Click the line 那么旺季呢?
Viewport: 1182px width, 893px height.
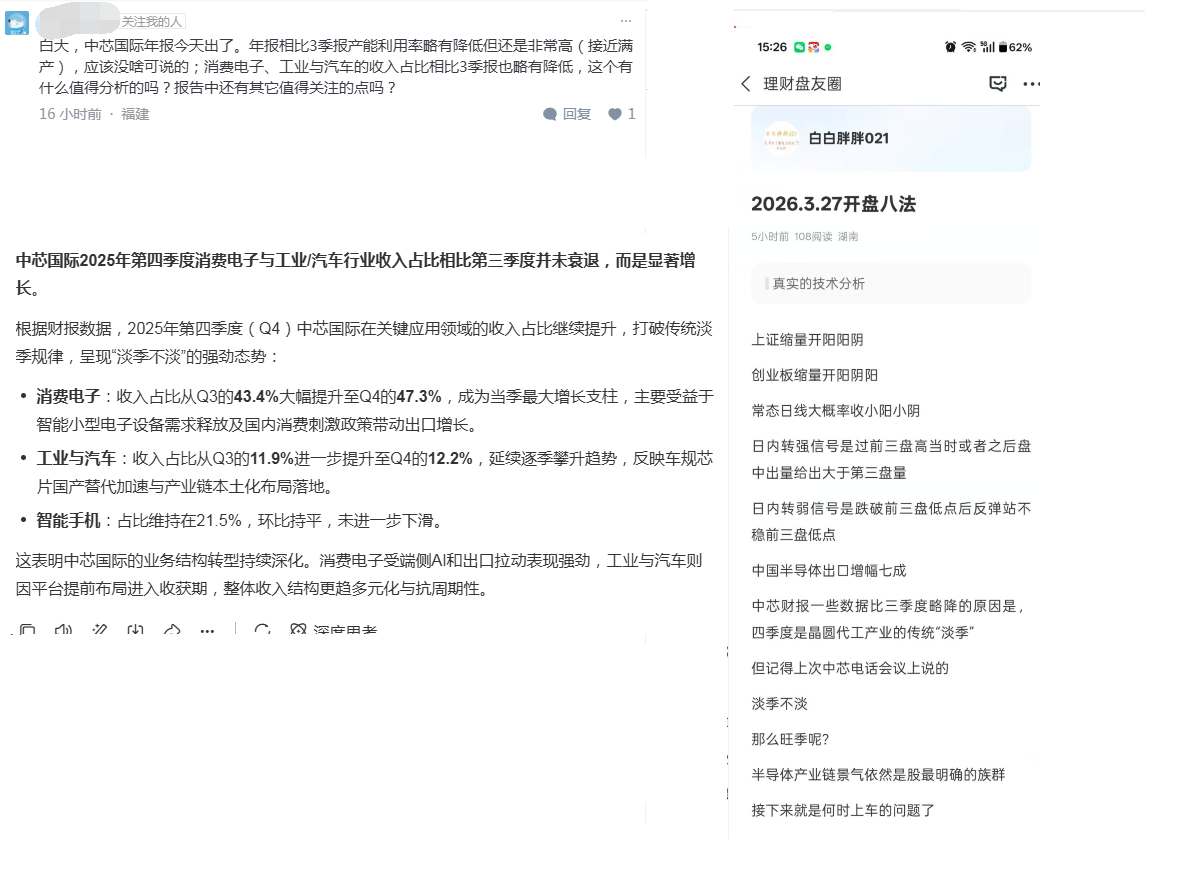pyautogui.click(x=790, y=739)
